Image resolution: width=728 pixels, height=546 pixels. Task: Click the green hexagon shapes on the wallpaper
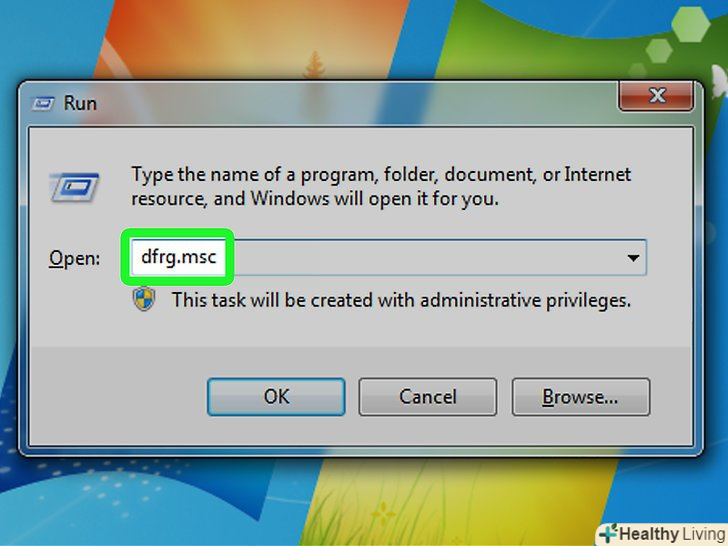[x=673, y=39]
